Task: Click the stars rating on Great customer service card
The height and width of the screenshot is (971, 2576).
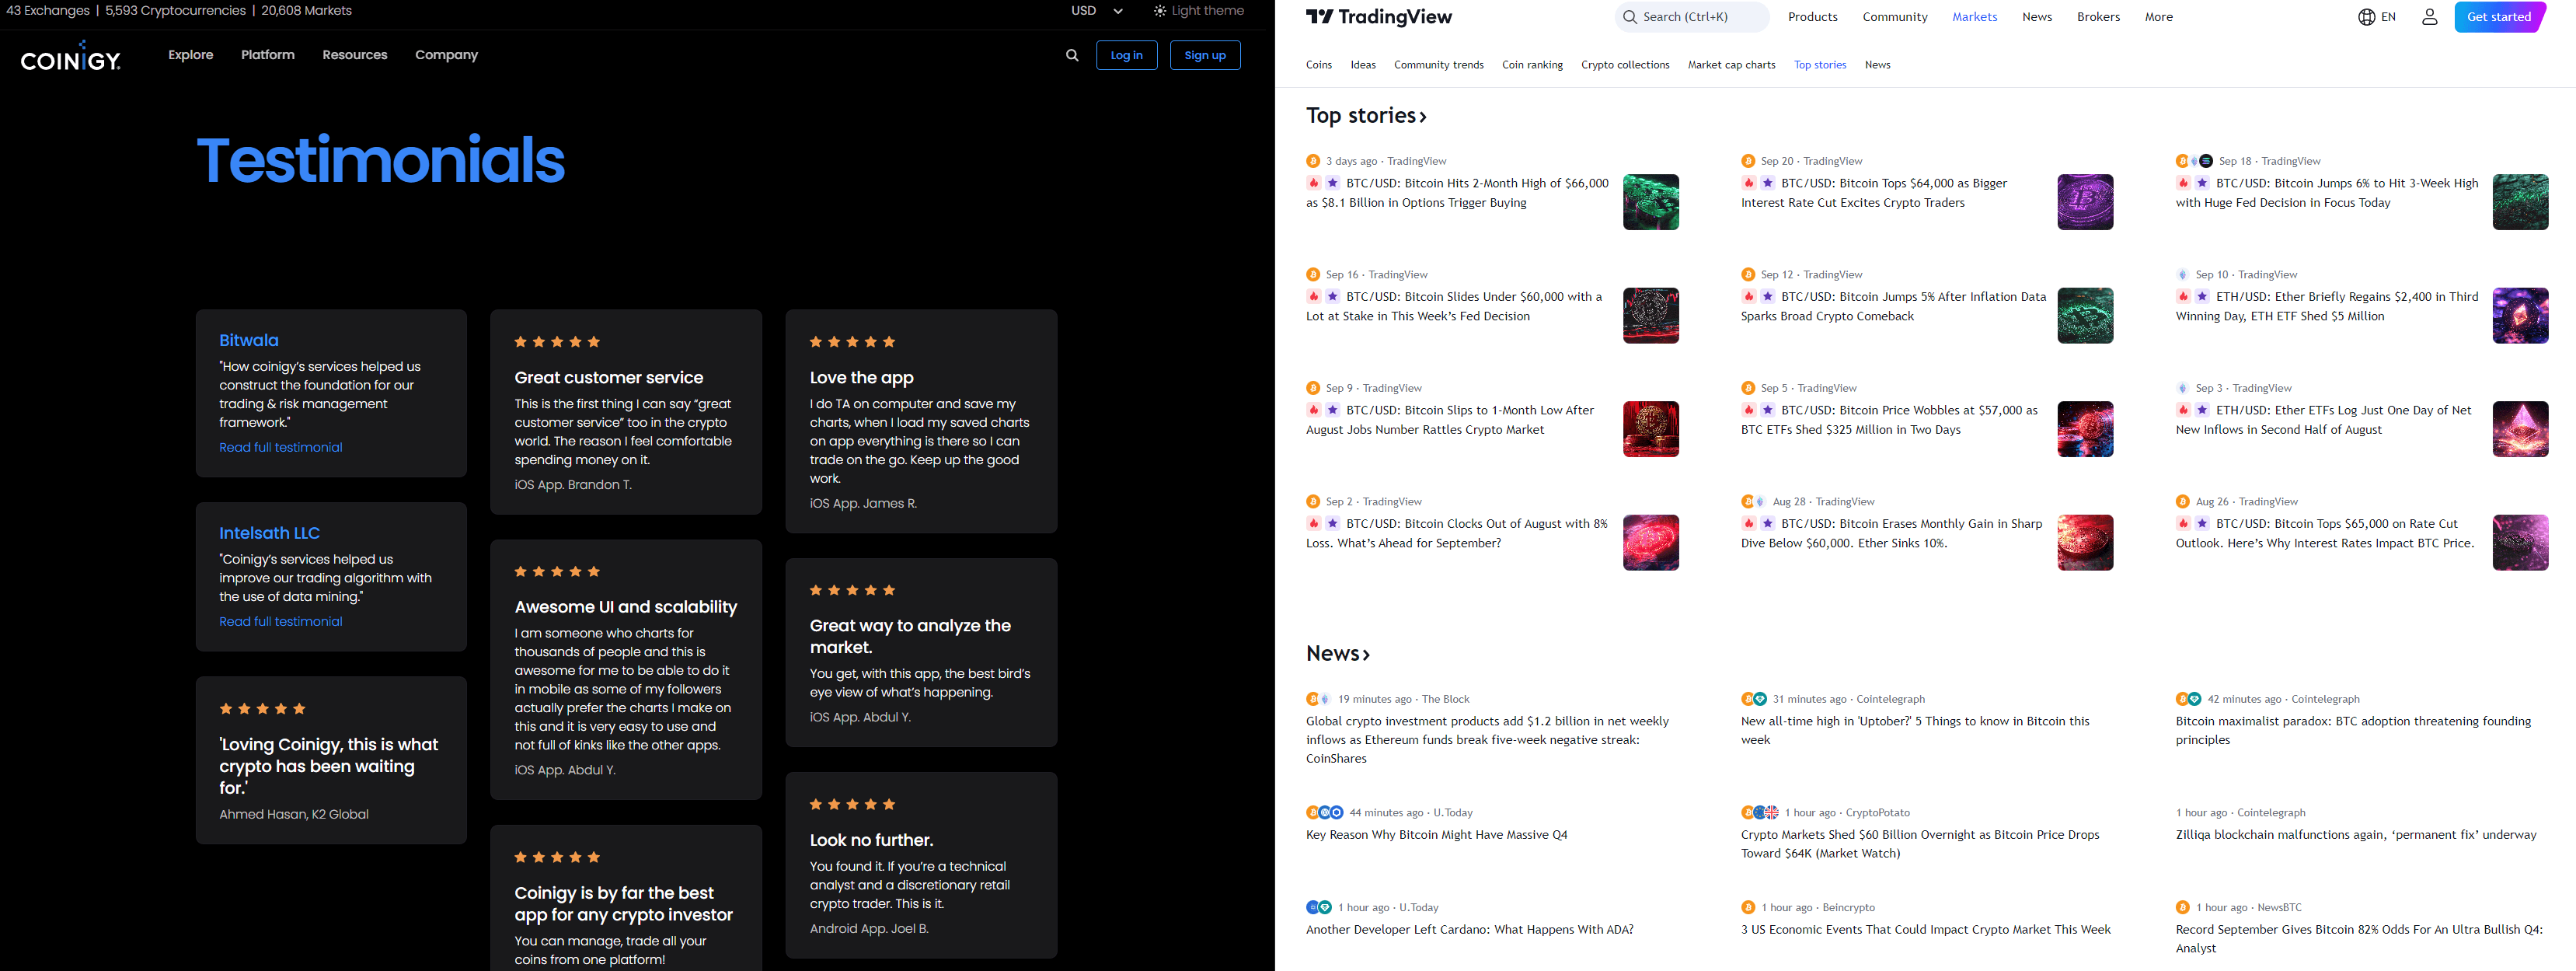Action: 557,342
